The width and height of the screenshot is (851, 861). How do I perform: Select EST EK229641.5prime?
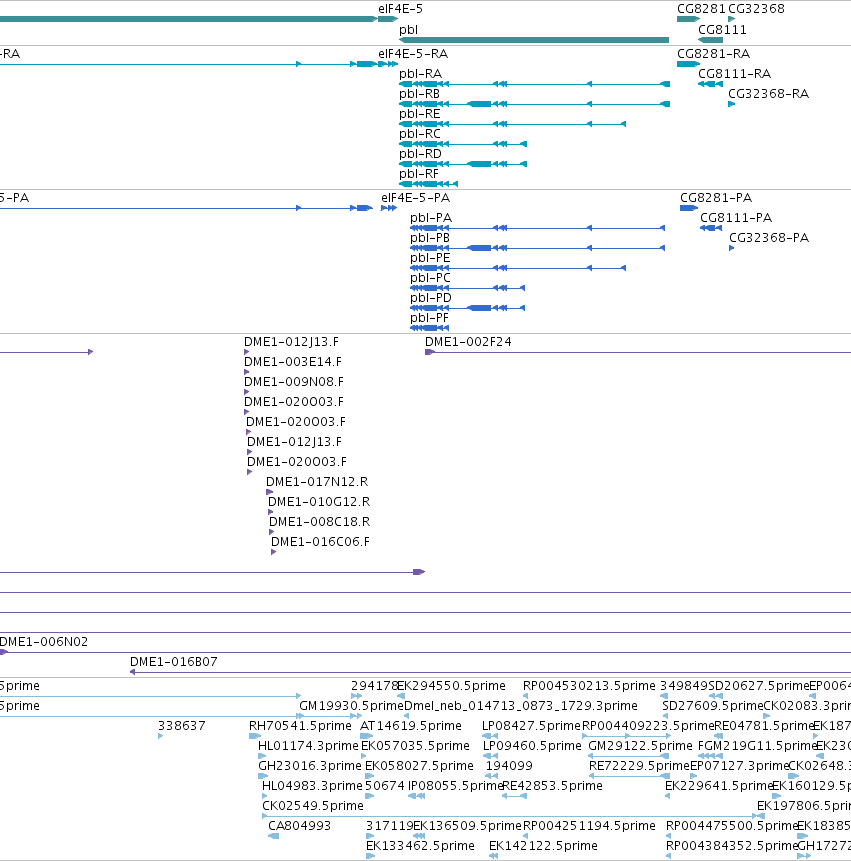[x=668, y=796]
